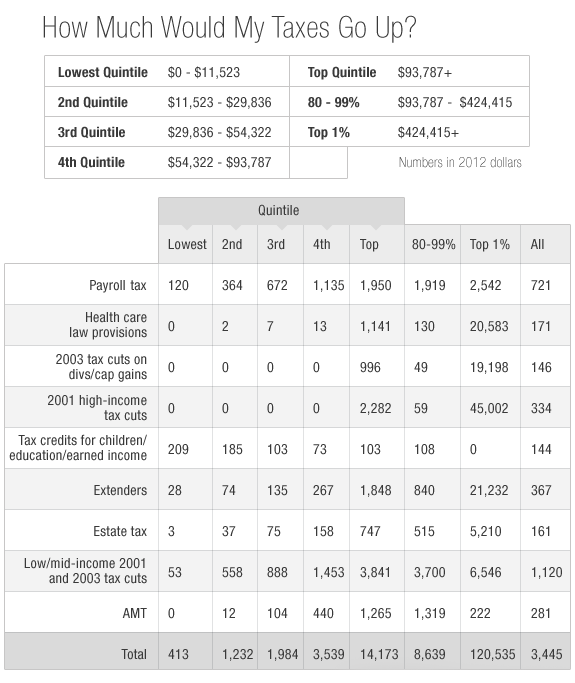The width and height of the screenshot is (575, 683).
Task: Click the Extenders row label
Action: (x=120, y=490)
